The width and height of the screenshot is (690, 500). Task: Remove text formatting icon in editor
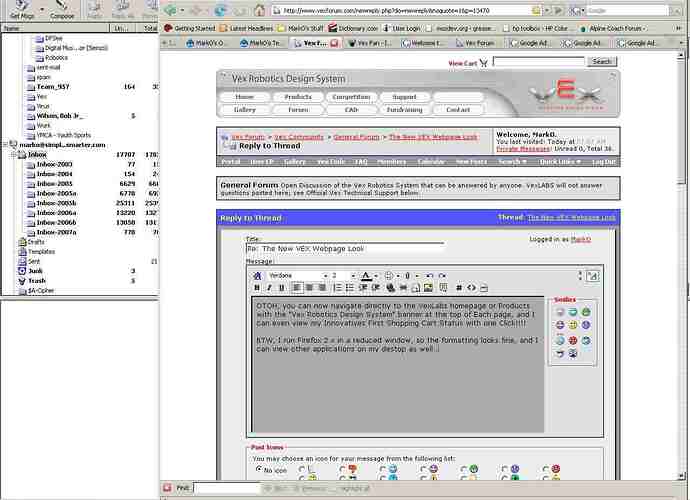(x=257, y=276)
